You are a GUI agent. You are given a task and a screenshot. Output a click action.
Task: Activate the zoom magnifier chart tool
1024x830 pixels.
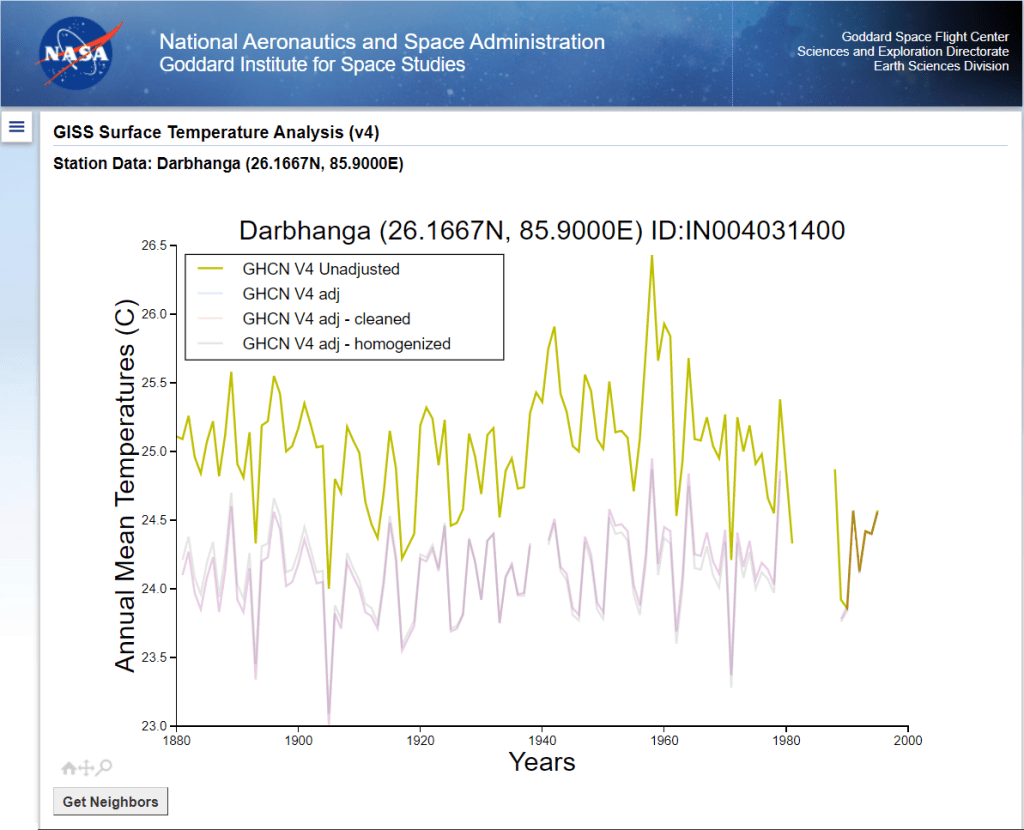click(104, 768)
